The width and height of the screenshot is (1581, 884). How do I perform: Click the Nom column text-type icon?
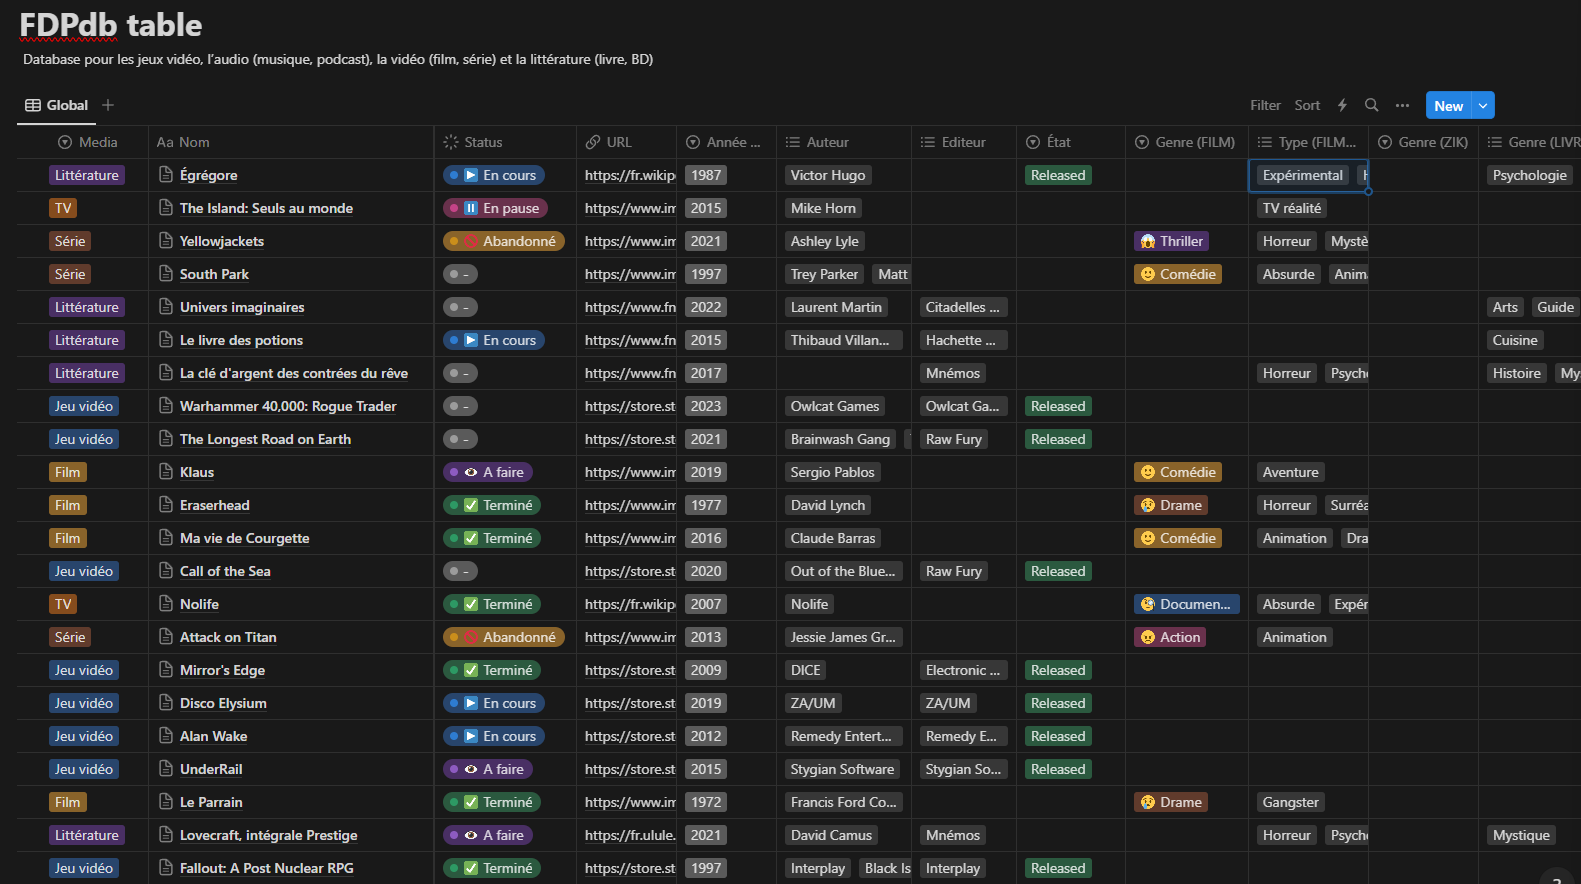165,142
